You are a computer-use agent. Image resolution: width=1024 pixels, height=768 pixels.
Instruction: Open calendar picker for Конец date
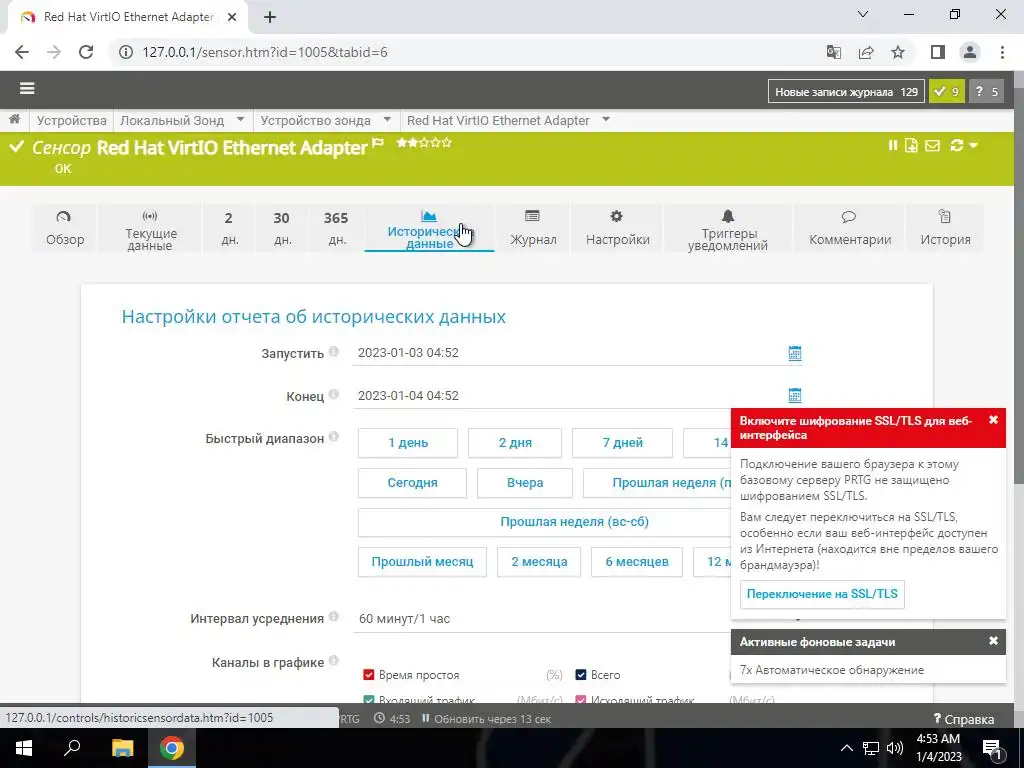click(x=794, y=395)
